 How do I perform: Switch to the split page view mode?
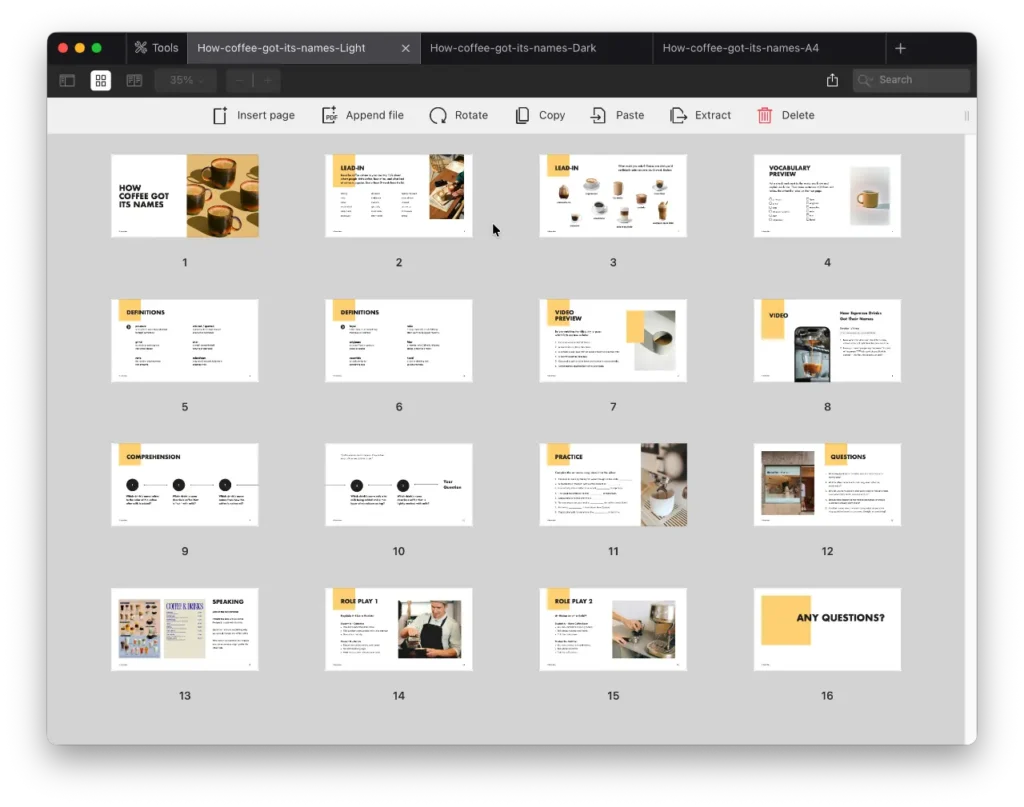point(134,80)
